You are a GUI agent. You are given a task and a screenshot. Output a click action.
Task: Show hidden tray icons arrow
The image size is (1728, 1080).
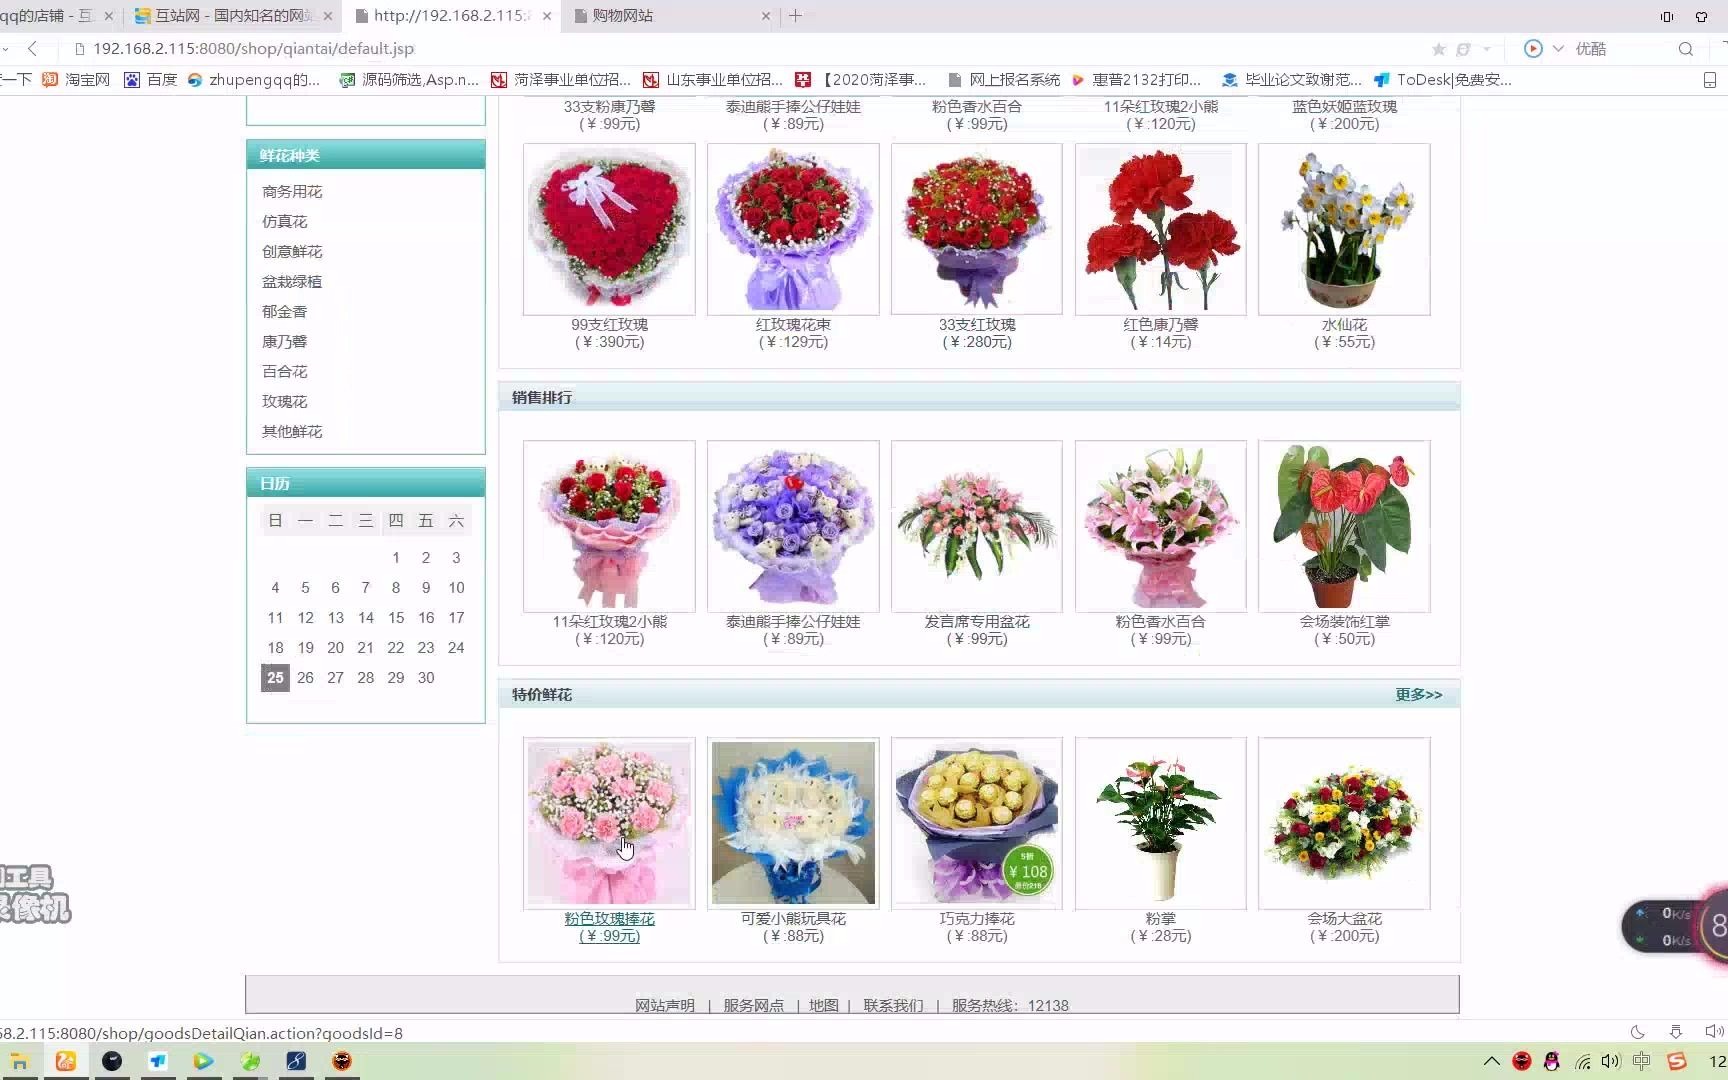click(x=1491, y=1062)
